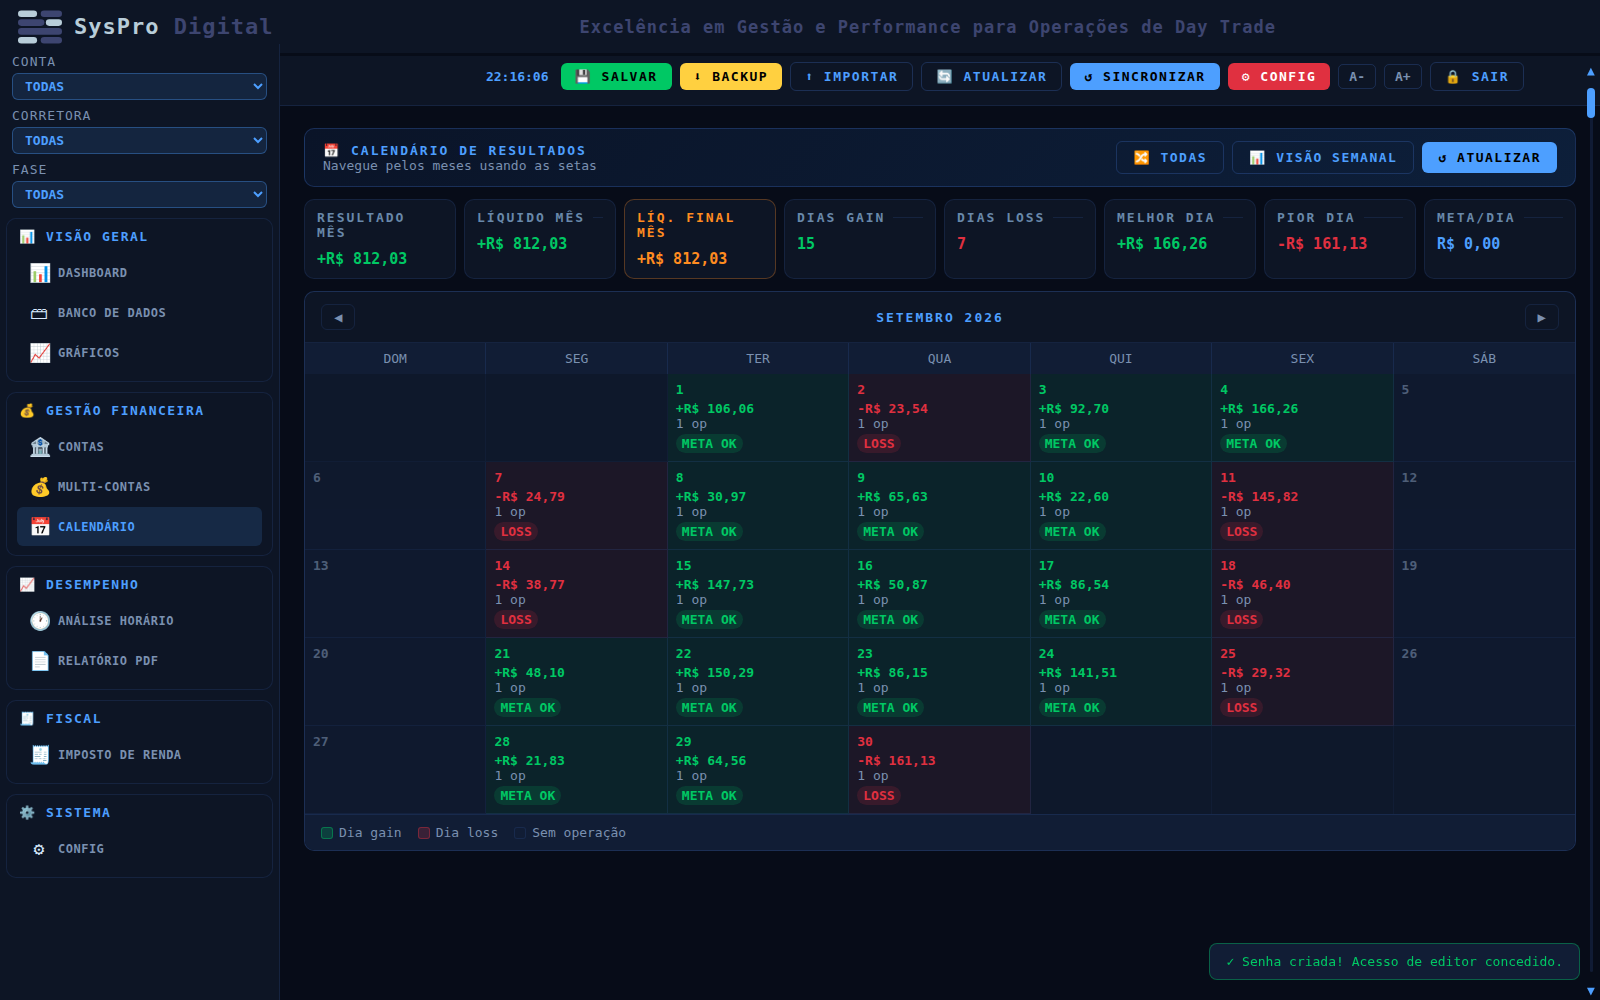Decrease font size with A- button
This screenshot has width=1600, height=1000.
[x=1357, y=77]
